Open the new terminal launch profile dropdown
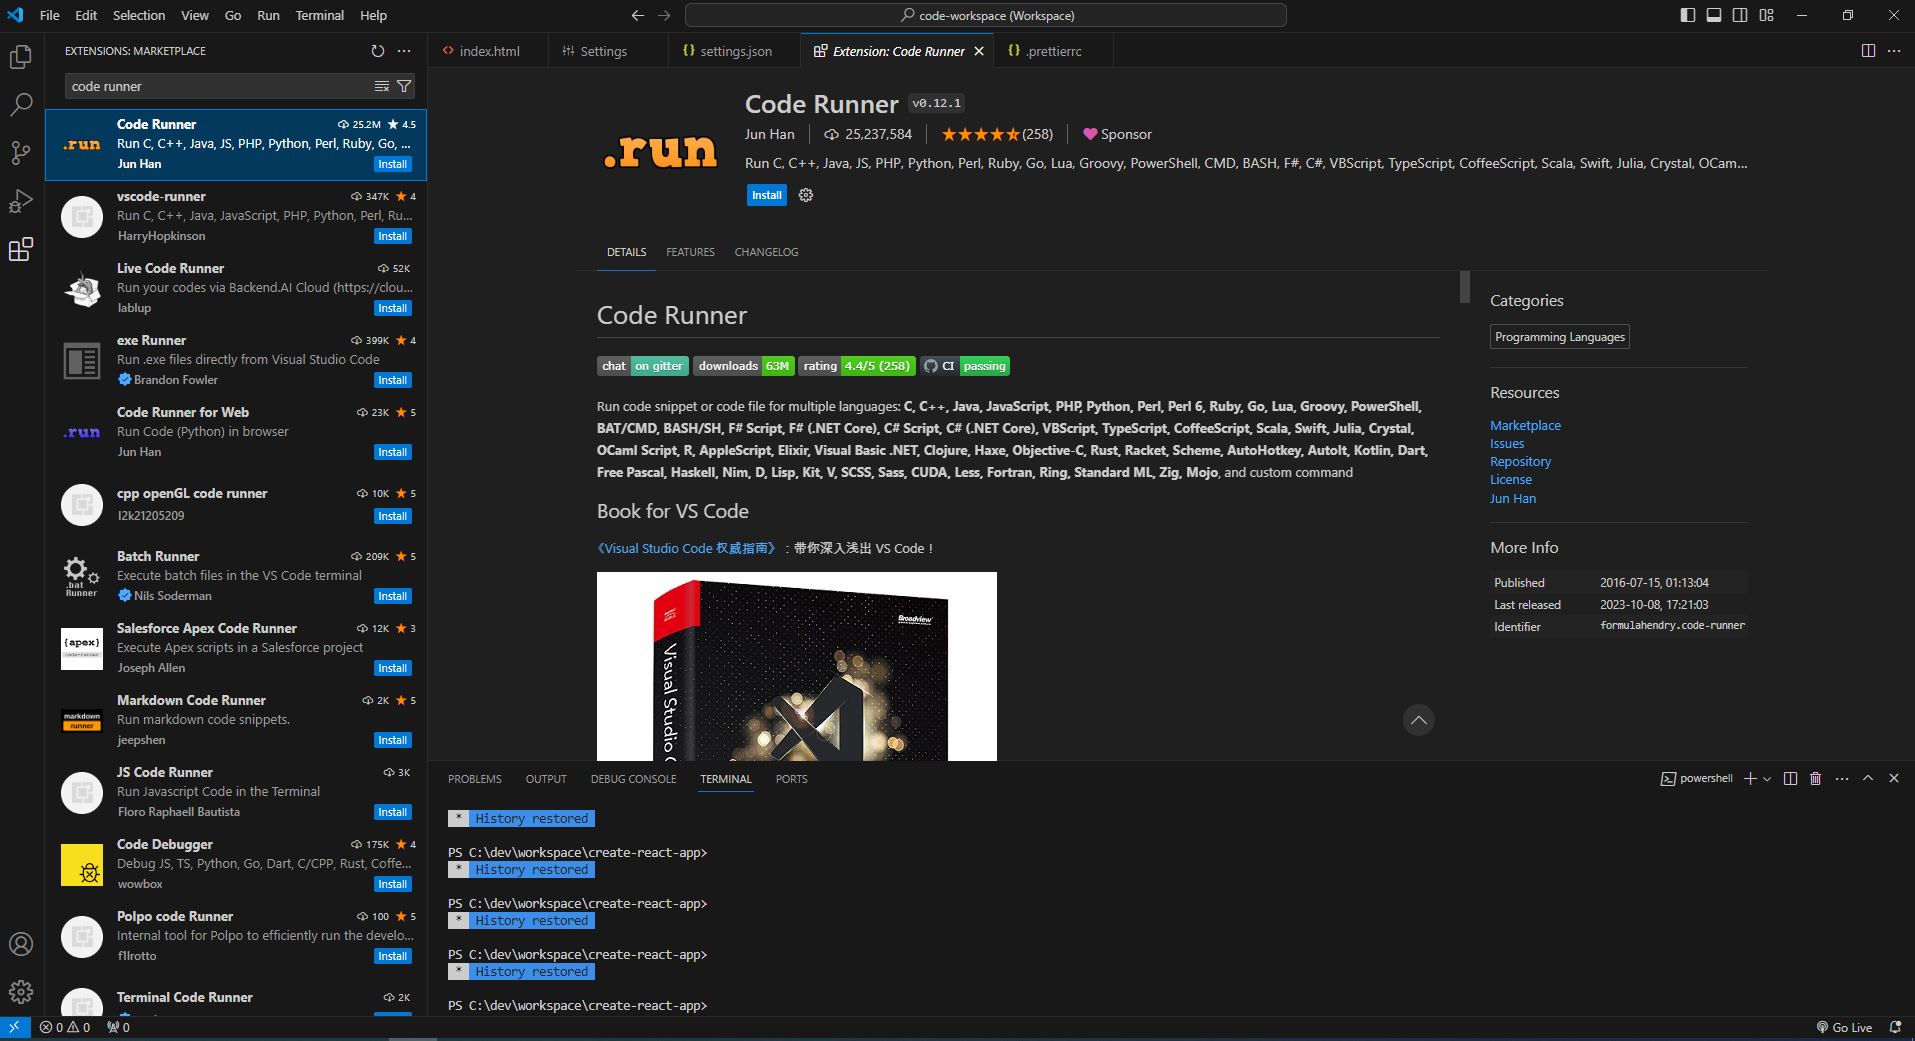This screenshot has height=1041, width=1915. [1767, 778]
